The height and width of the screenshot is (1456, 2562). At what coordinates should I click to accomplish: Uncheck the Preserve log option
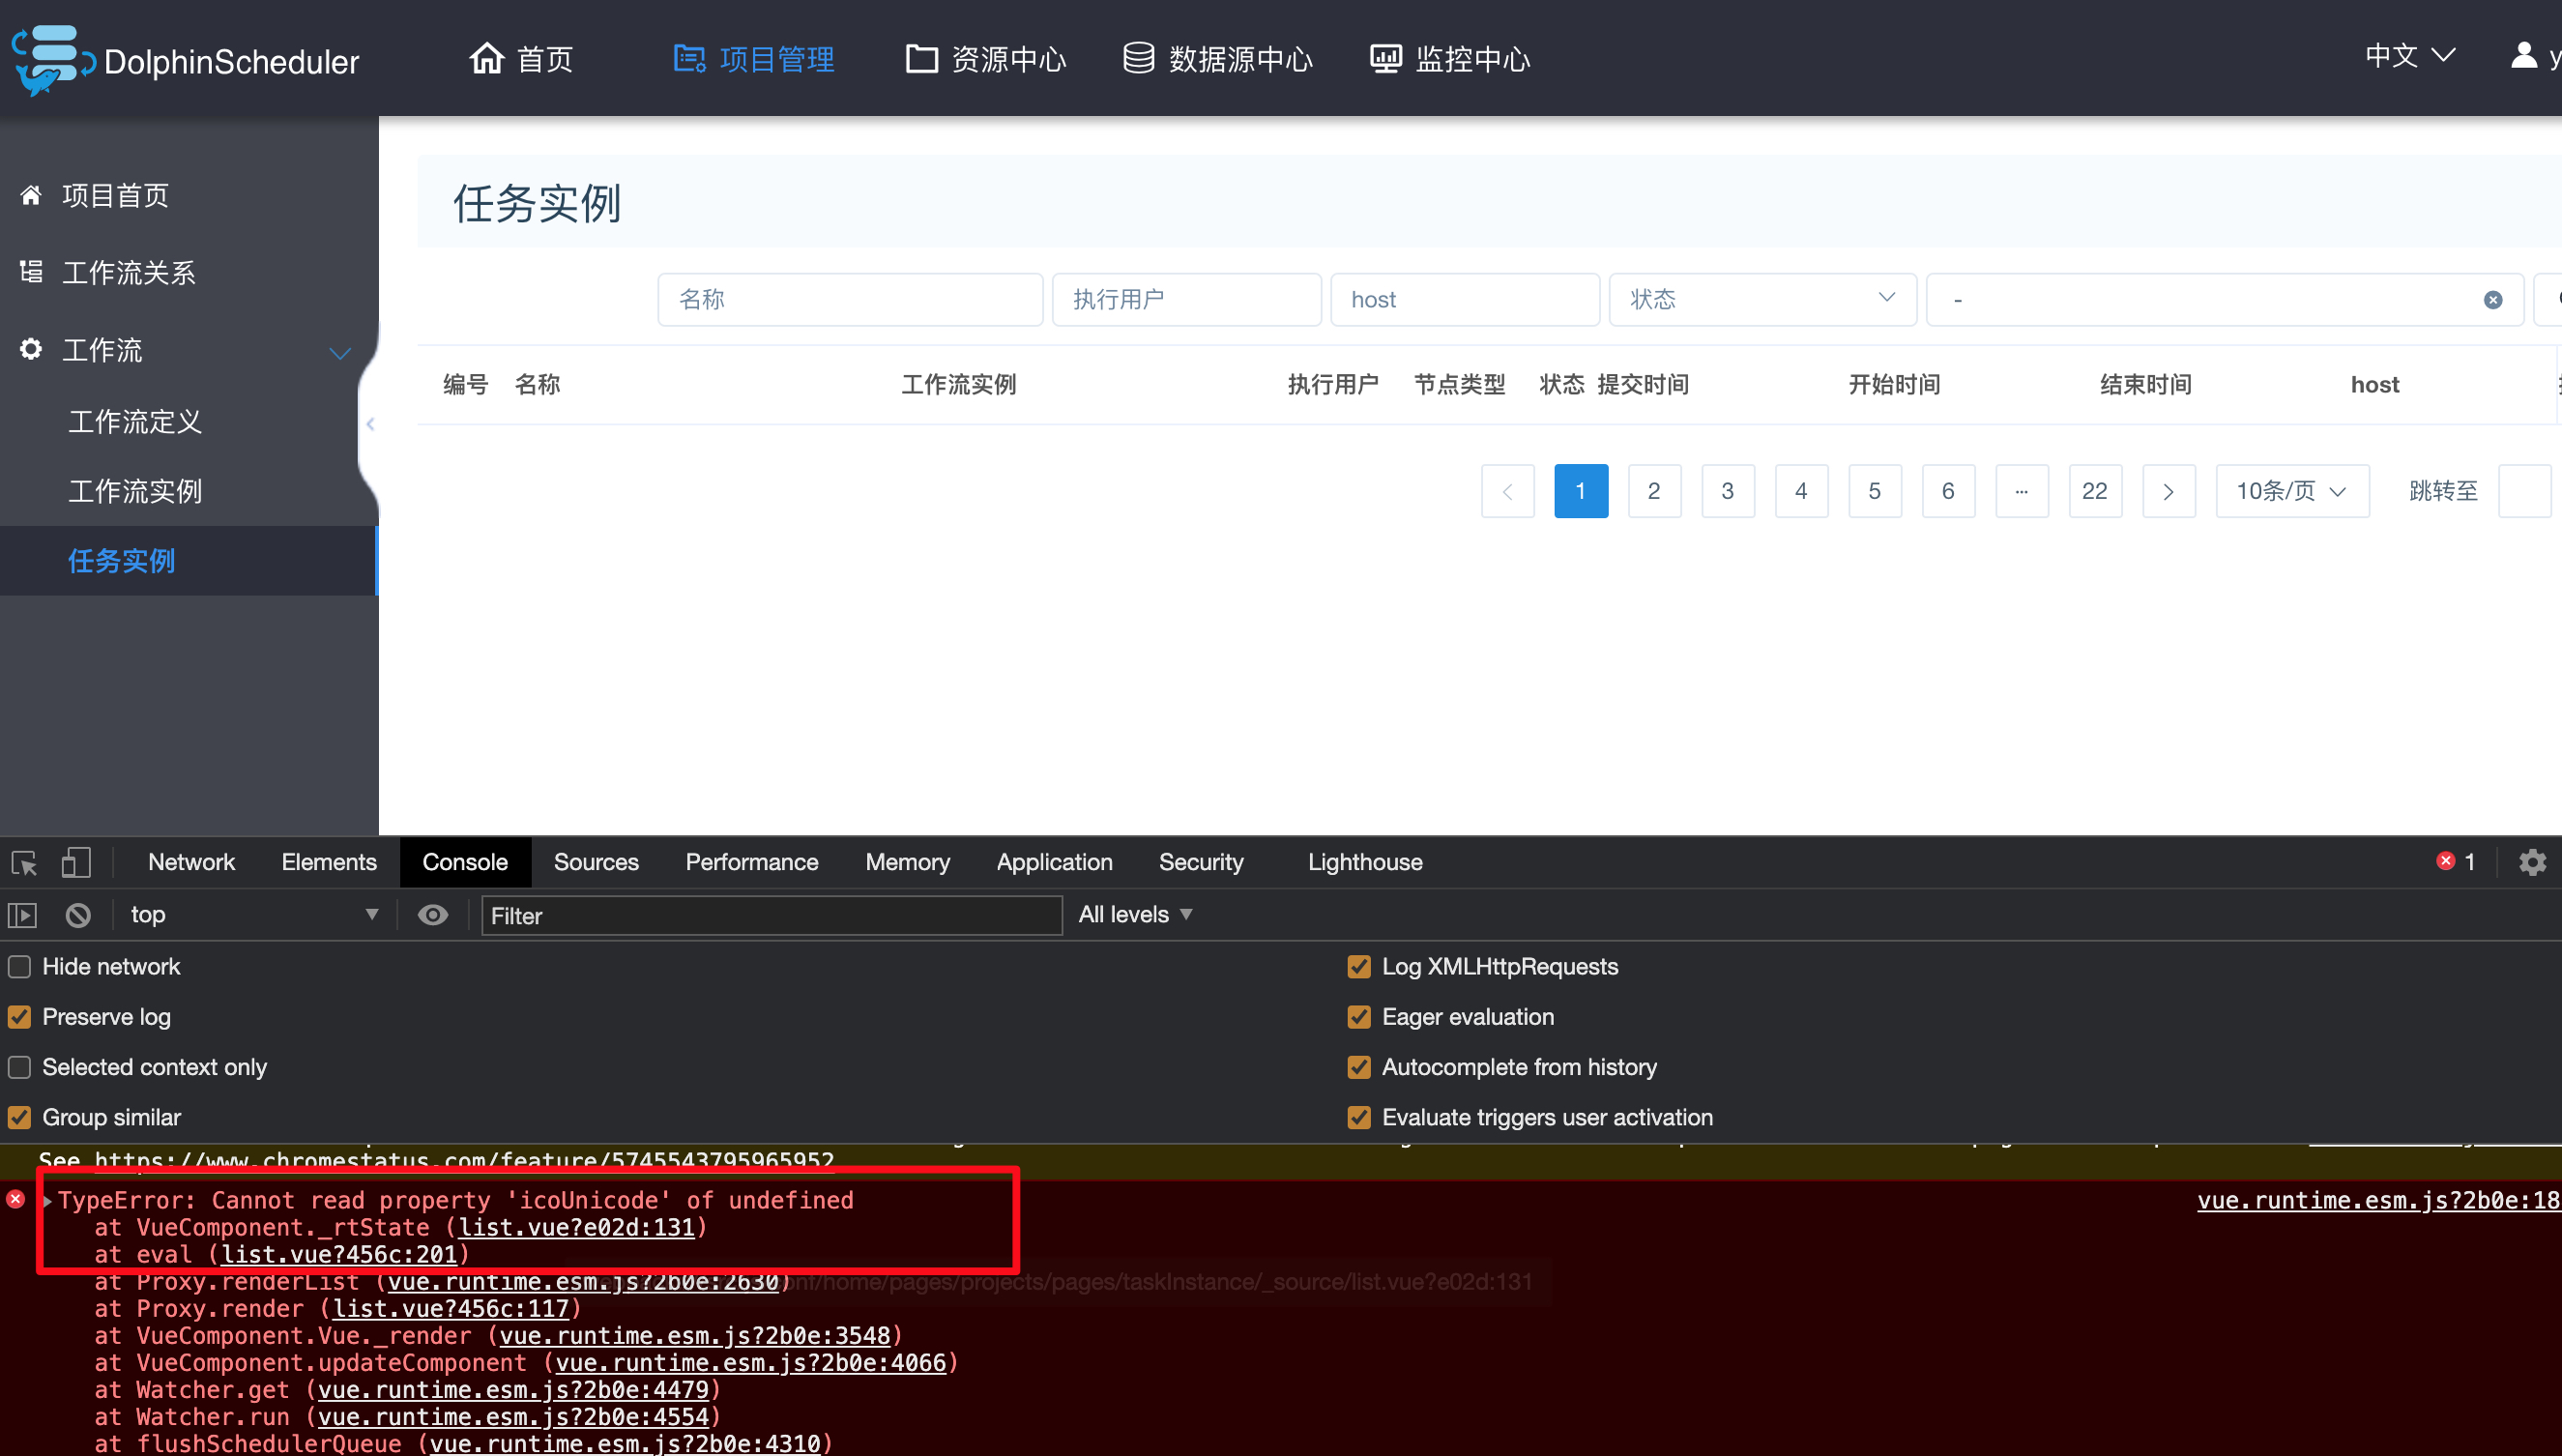20,1017
